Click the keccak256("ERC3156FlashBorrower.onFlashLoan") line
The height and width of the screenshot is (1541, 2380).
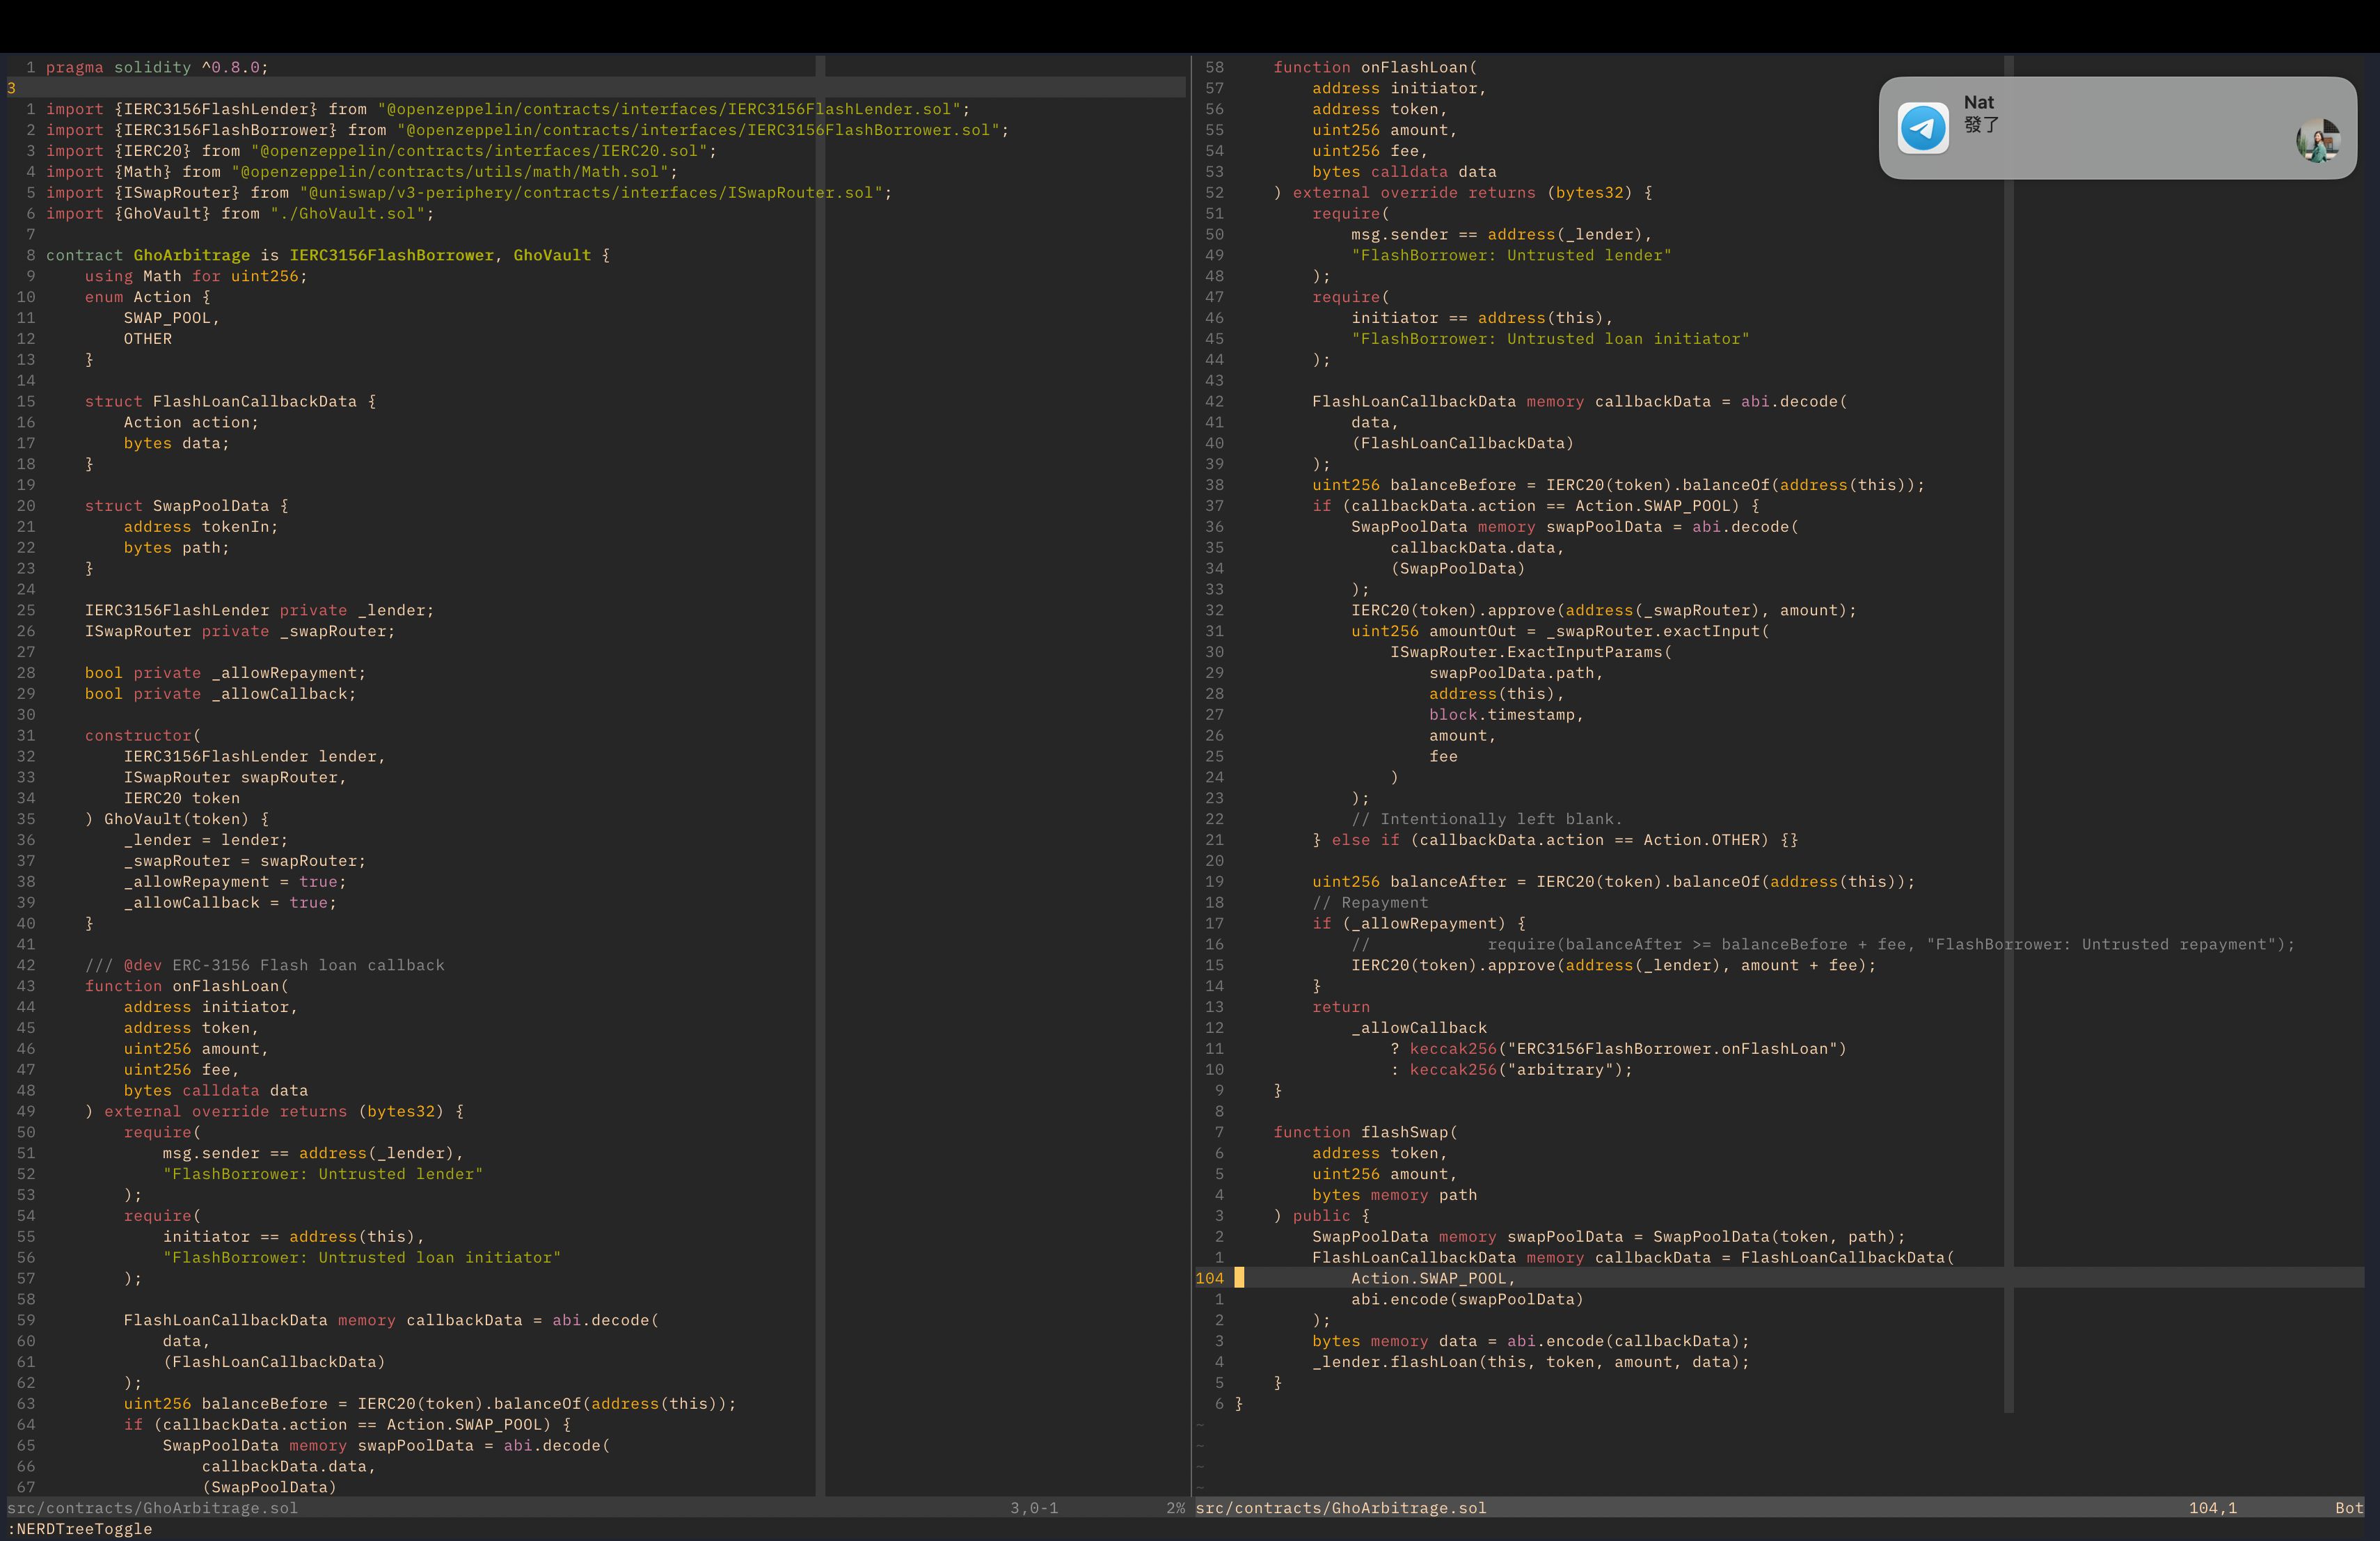(1618, 1049)
